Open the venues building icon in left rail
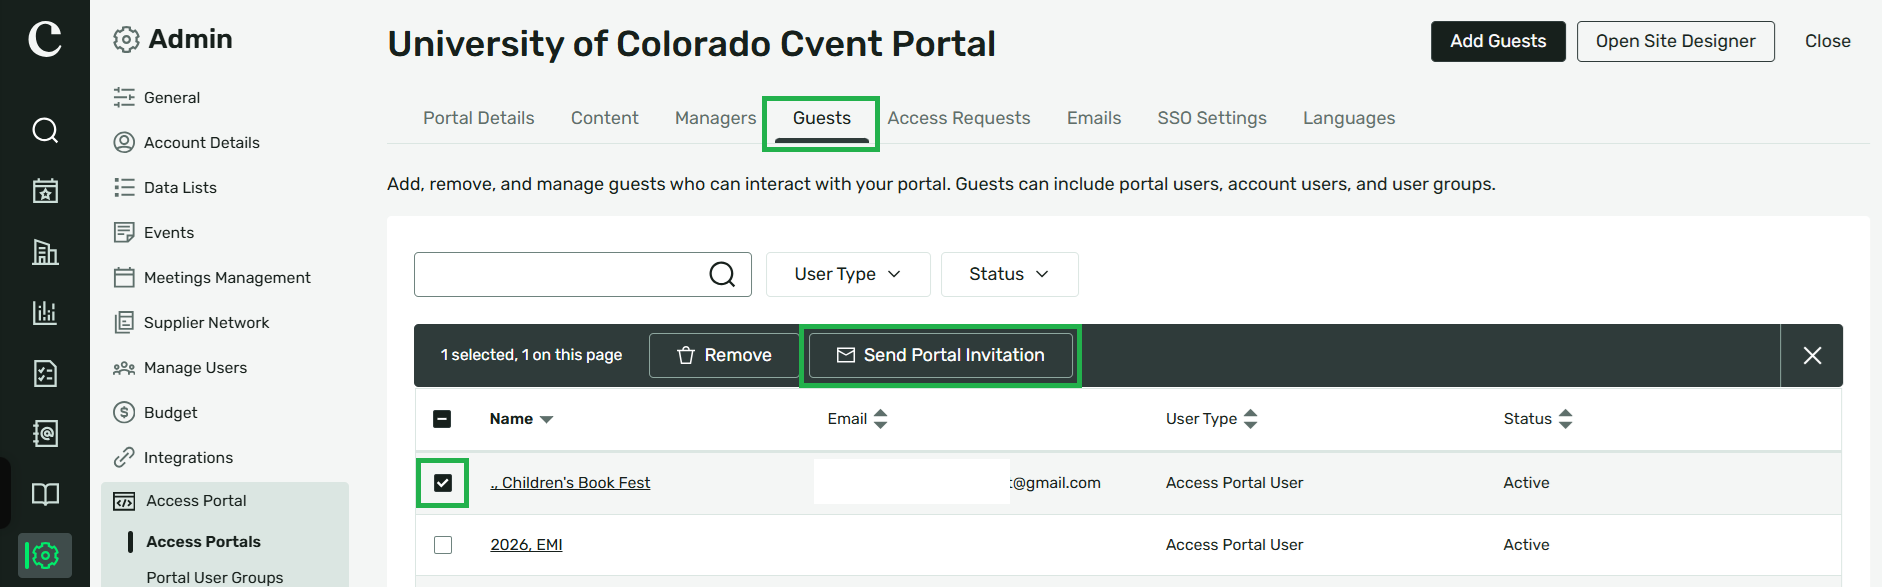 pyautogui.click(x=45, y=252)
